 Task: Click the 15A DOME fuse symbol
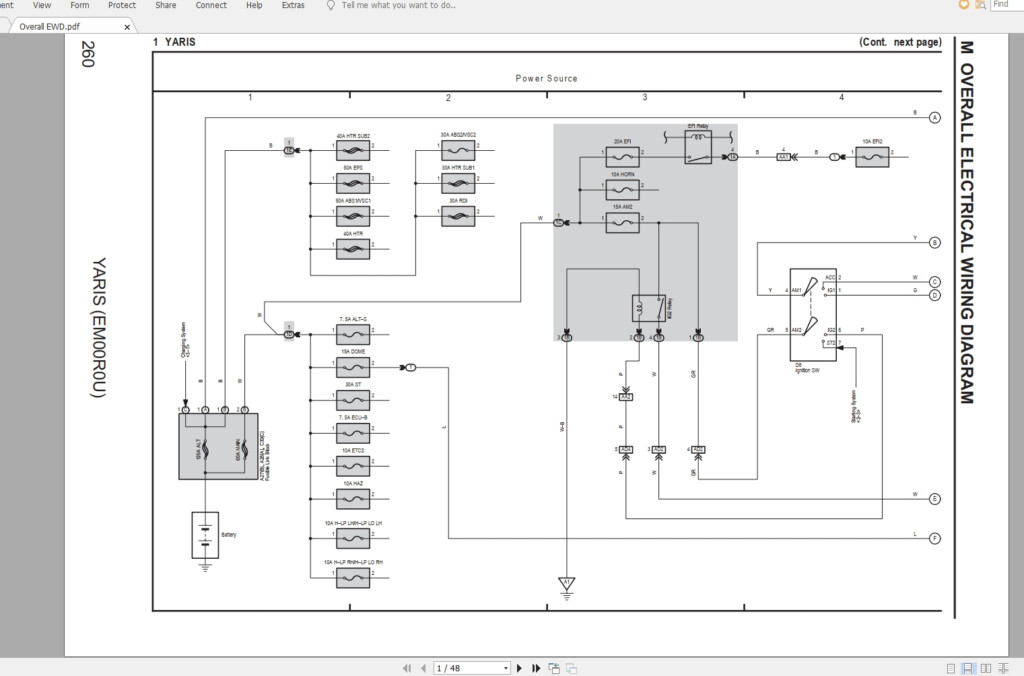[353, 368]
